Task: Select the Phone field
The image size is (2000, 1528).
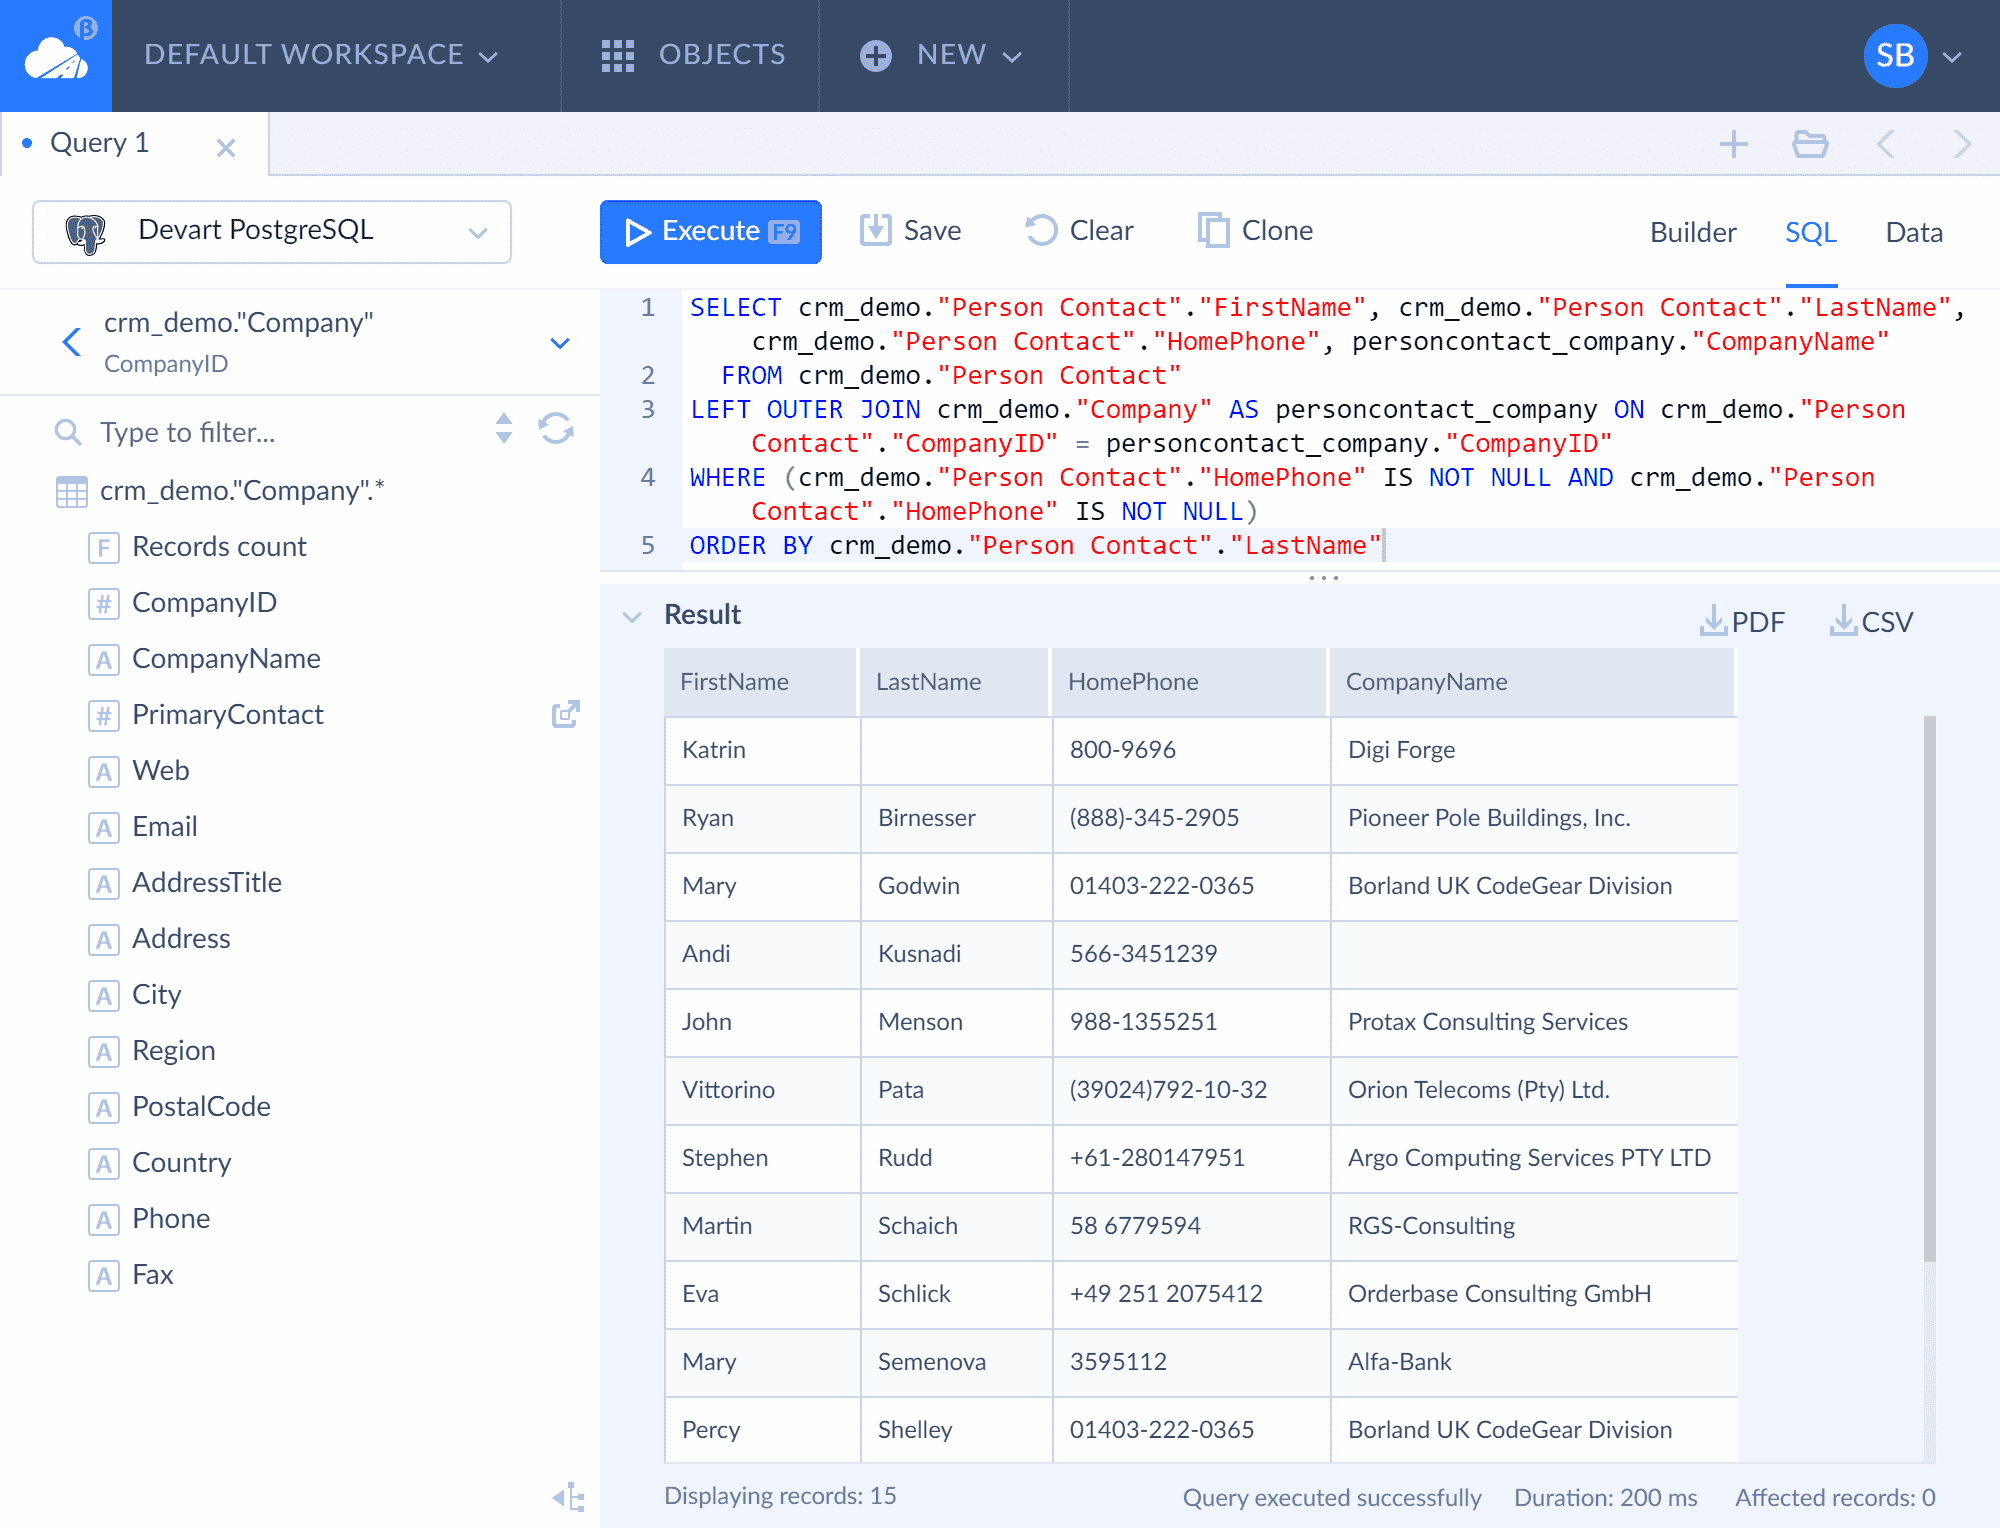Action: 150,1219
